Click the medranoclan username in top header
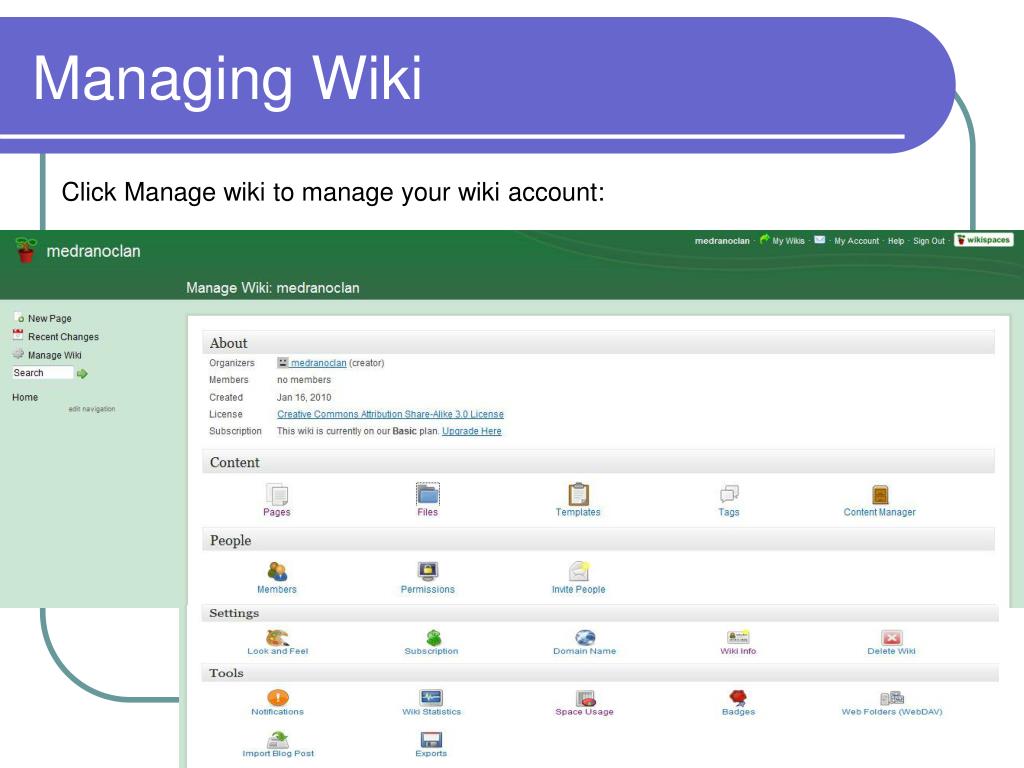1024x768 pixels. point(722,241)
